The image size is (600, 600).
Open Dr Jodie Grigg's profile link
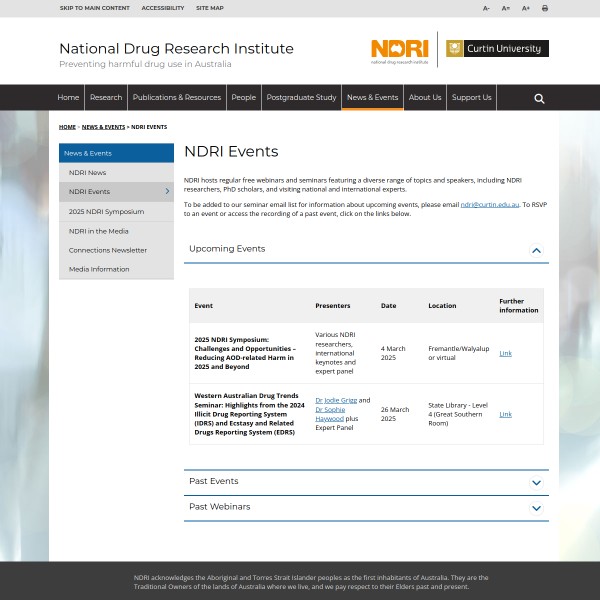click(335, 400)
